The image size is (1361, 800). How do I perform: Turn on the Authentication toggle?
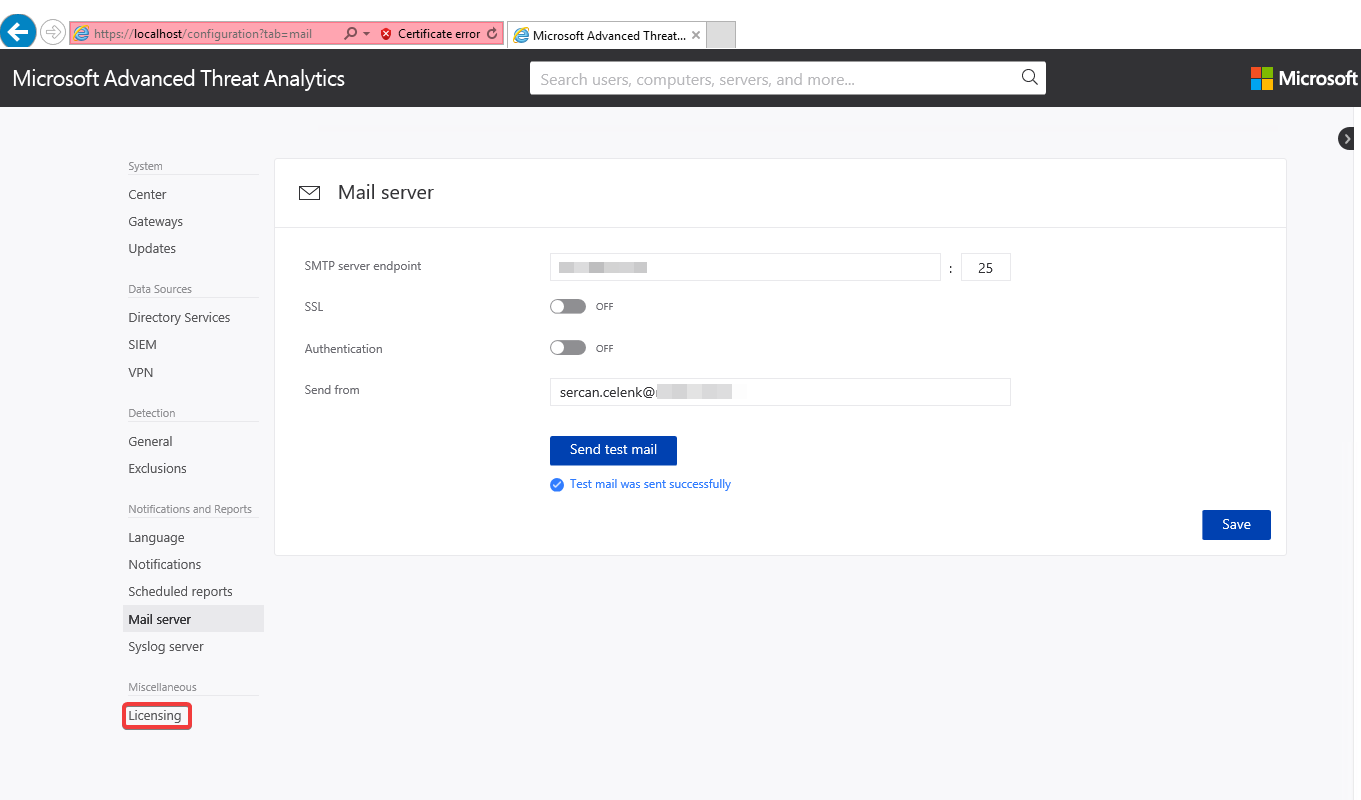tap(567, 349)
